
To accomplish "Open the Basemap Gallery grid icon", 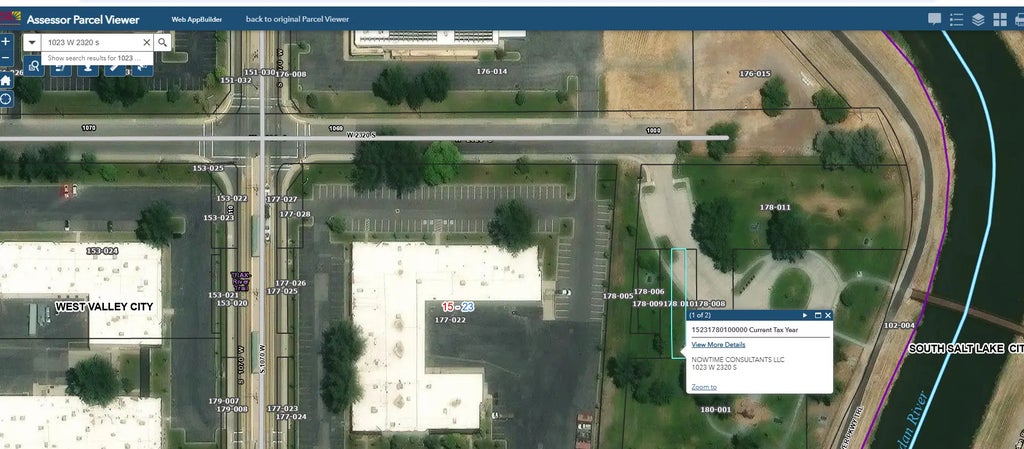I will 1000,19.
